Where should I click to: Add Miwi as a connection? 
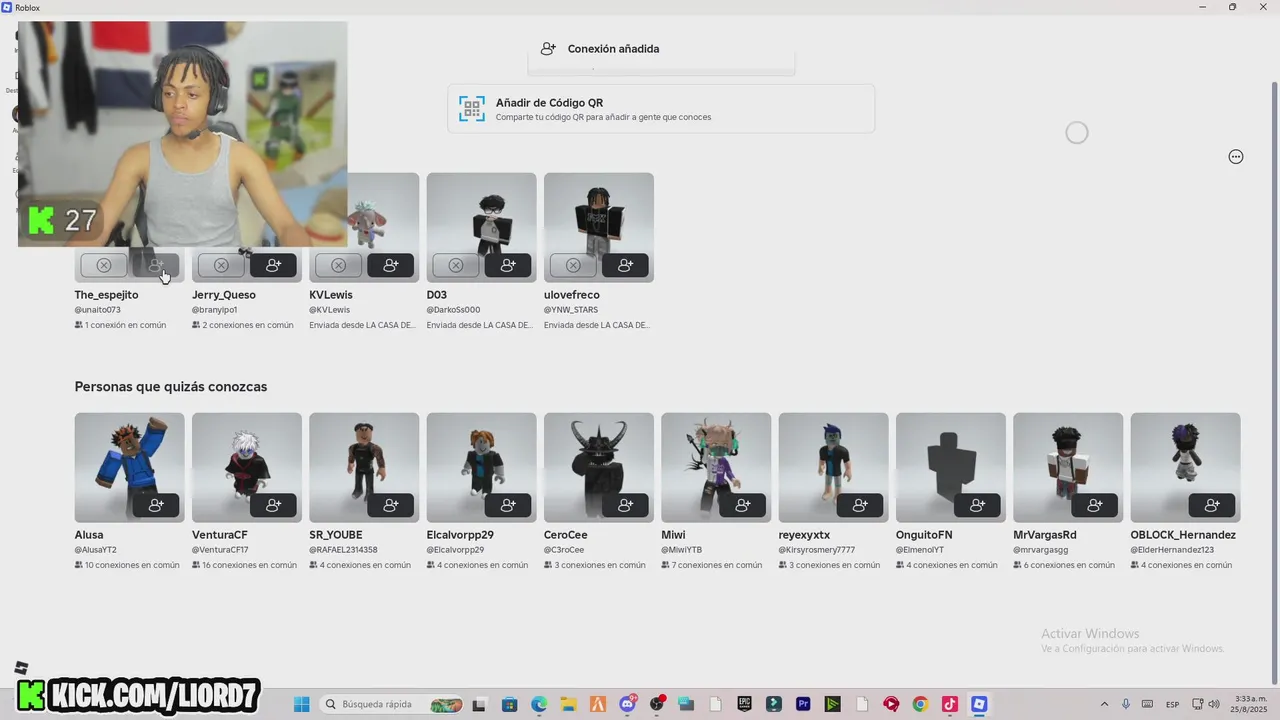coord(743,505)
